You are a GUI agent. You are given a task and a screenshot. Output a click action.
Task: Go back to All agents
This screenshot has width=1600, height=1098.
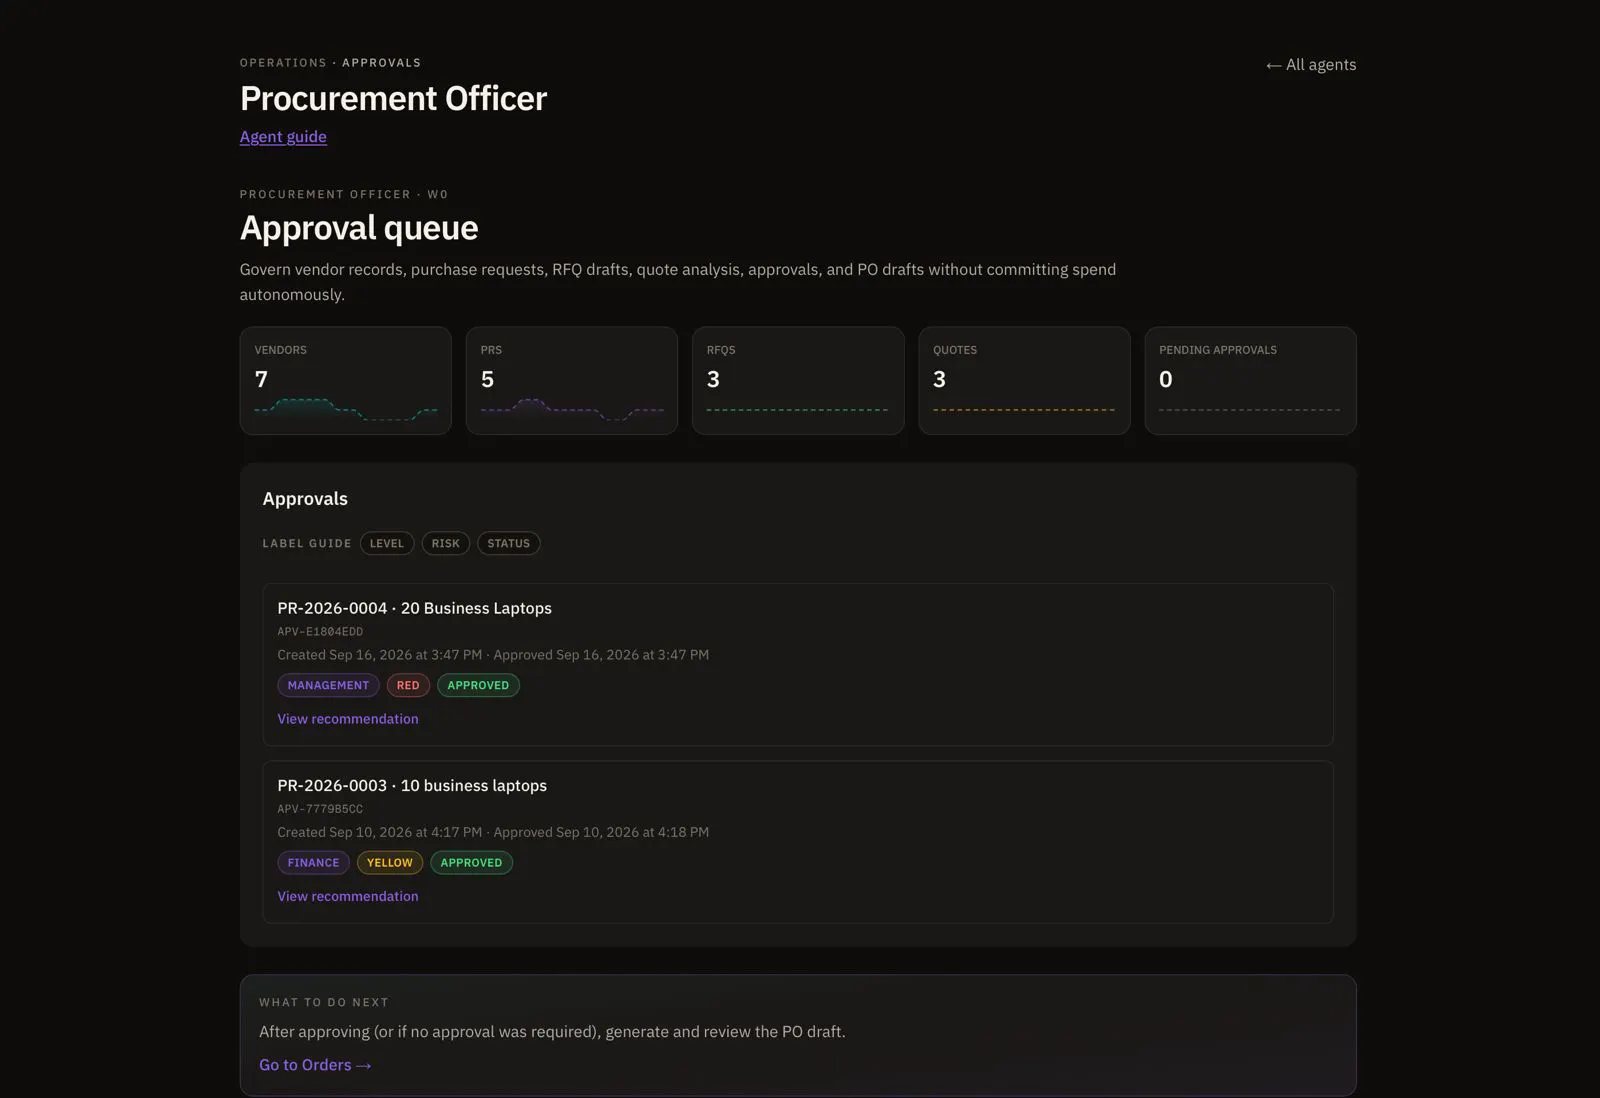click(x=1311, y=64)
